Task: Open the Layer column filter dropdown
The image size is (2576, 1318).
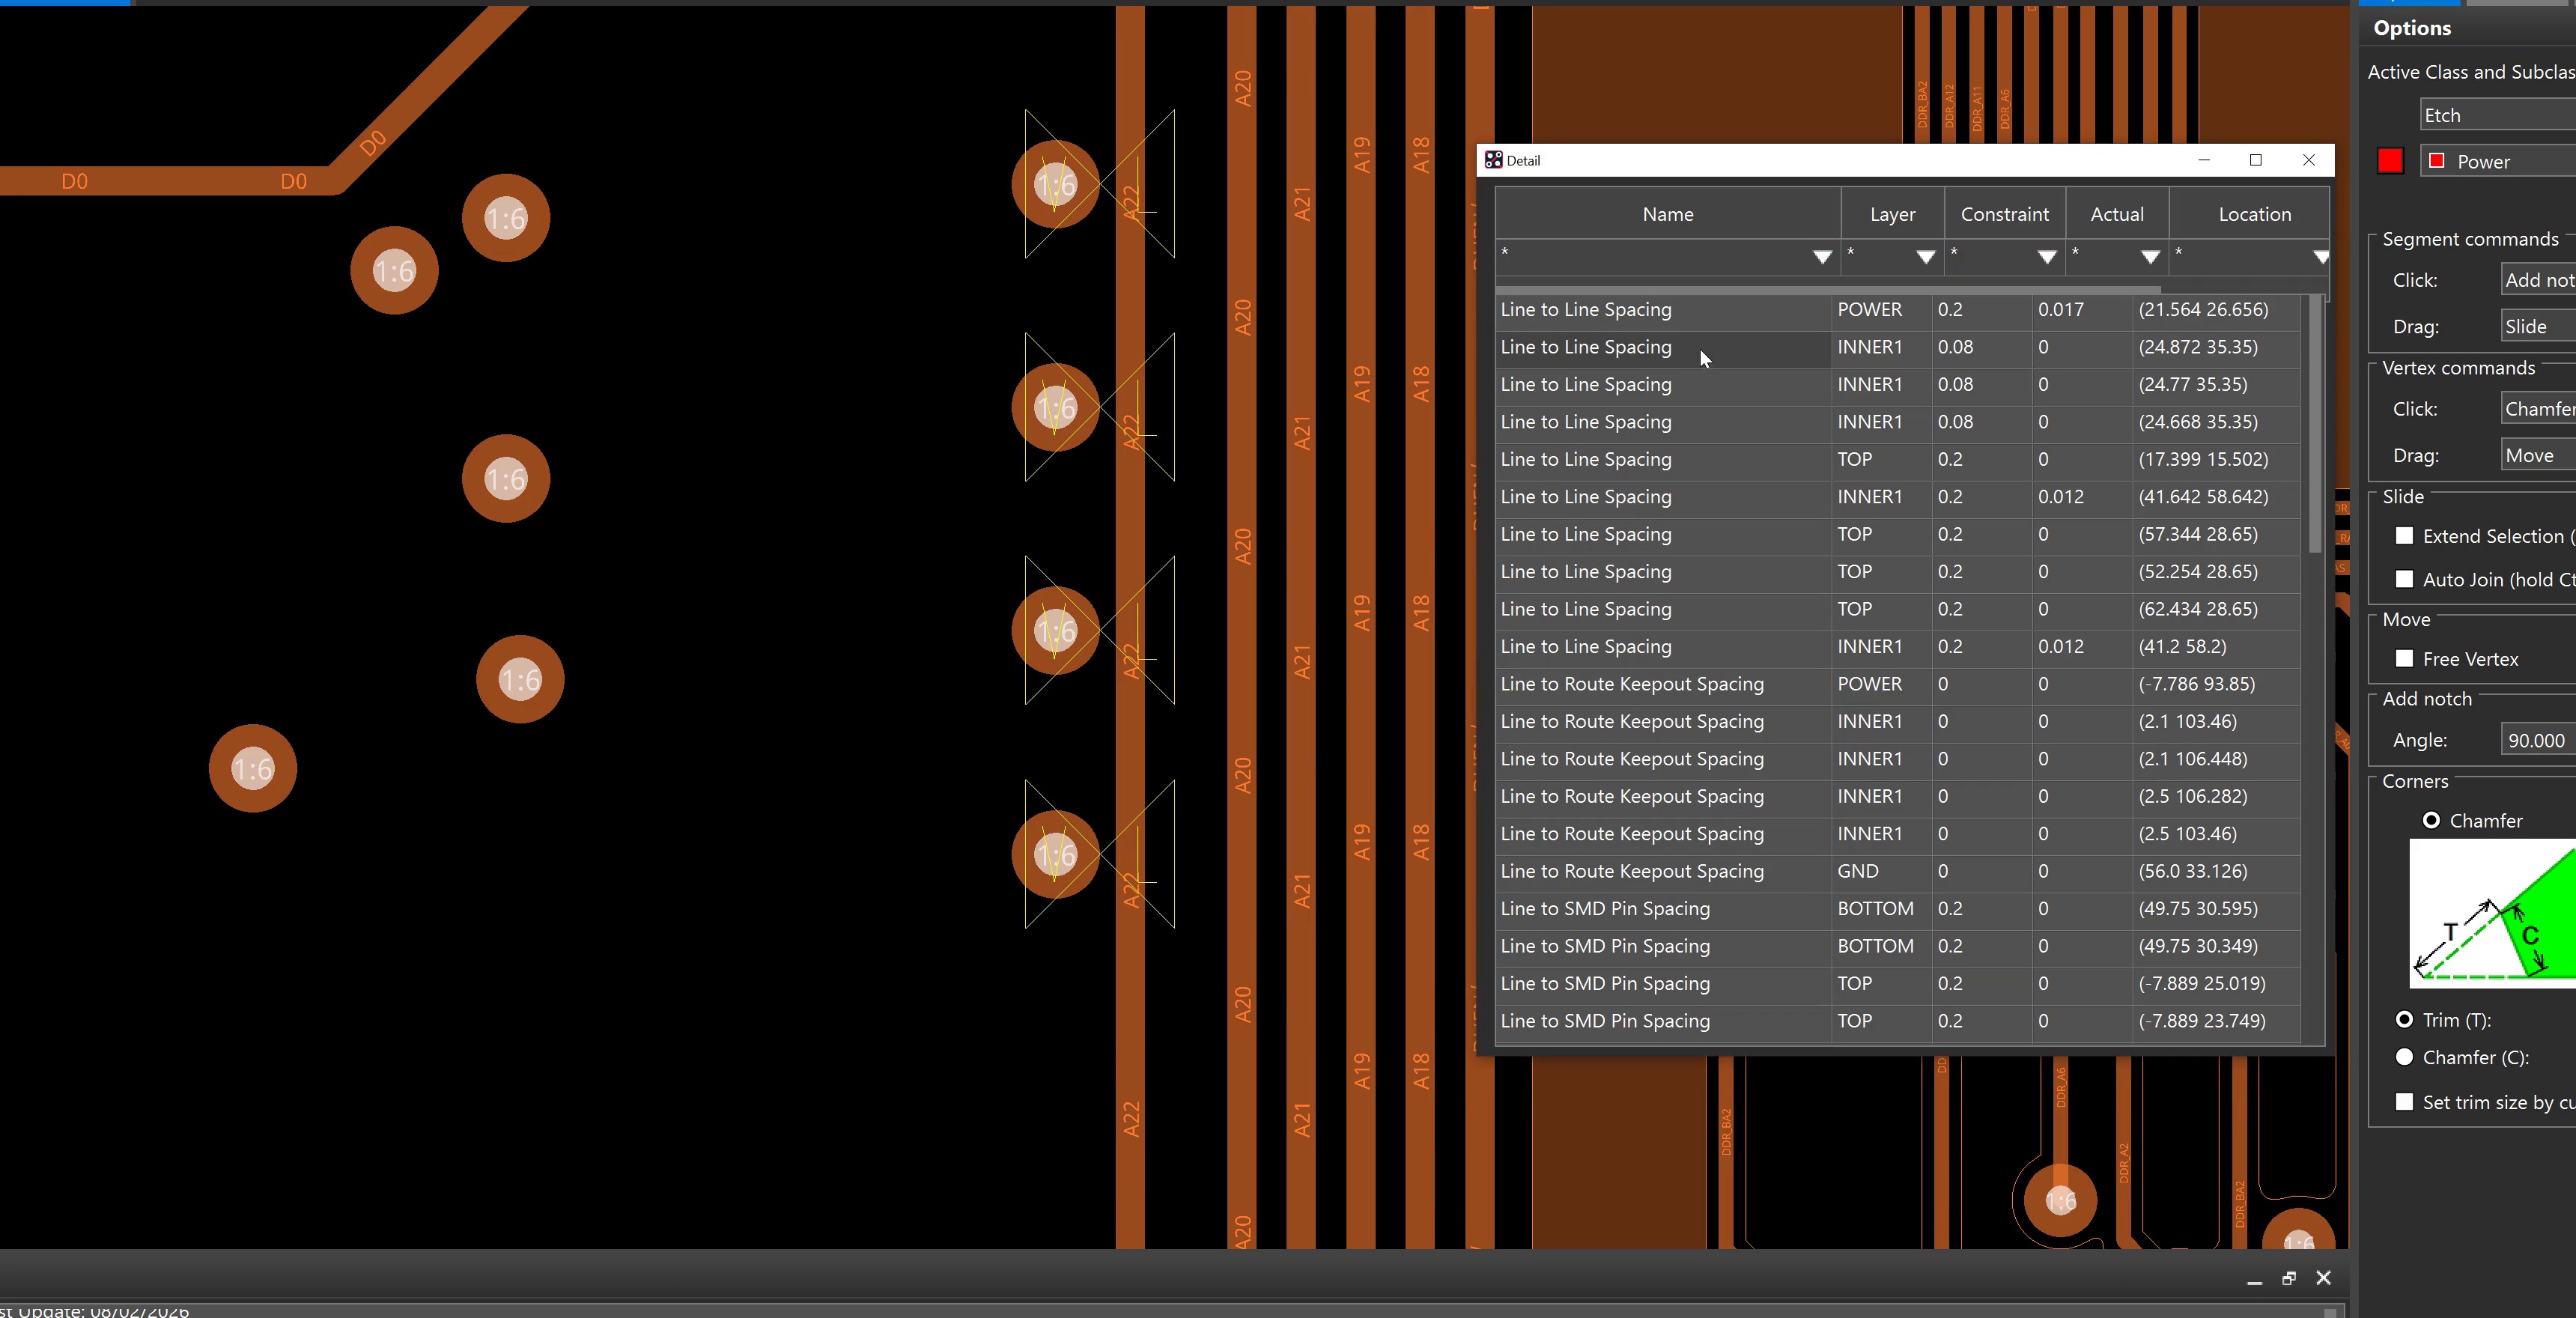Action: [1925, 257]
